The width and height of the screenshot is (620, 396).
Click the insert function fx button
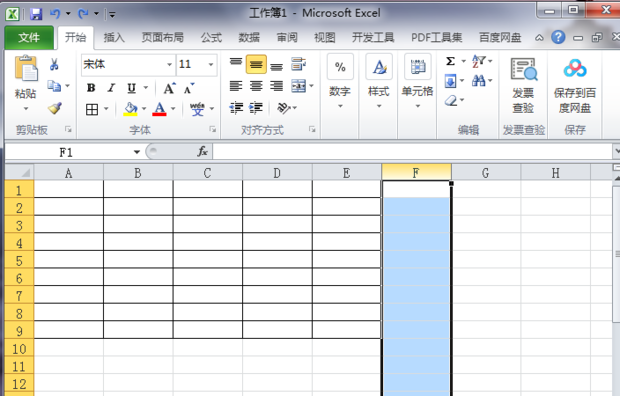202,152
